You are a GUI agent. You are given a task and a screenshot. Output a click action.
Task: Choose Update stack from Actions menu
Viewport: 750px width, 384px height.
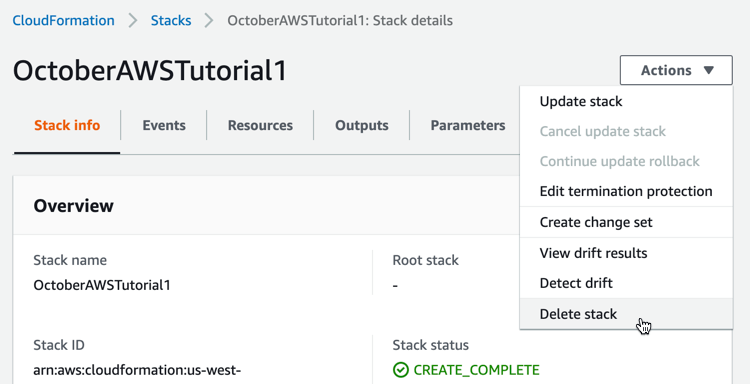626,101
